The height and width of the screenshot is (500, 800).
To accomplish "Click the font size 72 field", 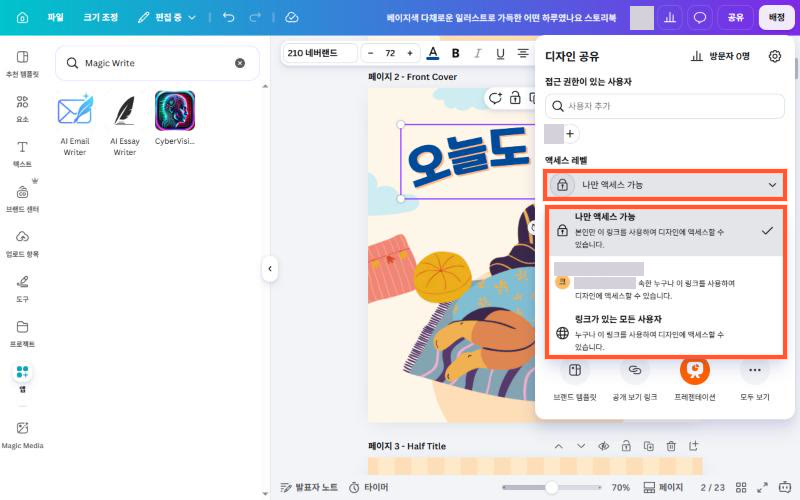I will pos(390,53).
